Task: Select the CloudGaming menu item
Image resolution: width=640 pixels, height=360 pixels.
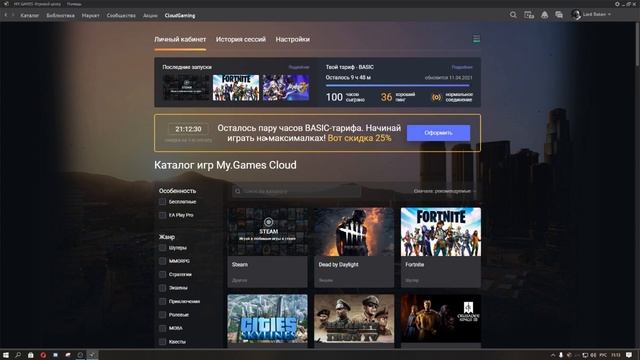Action: (180, 16)
